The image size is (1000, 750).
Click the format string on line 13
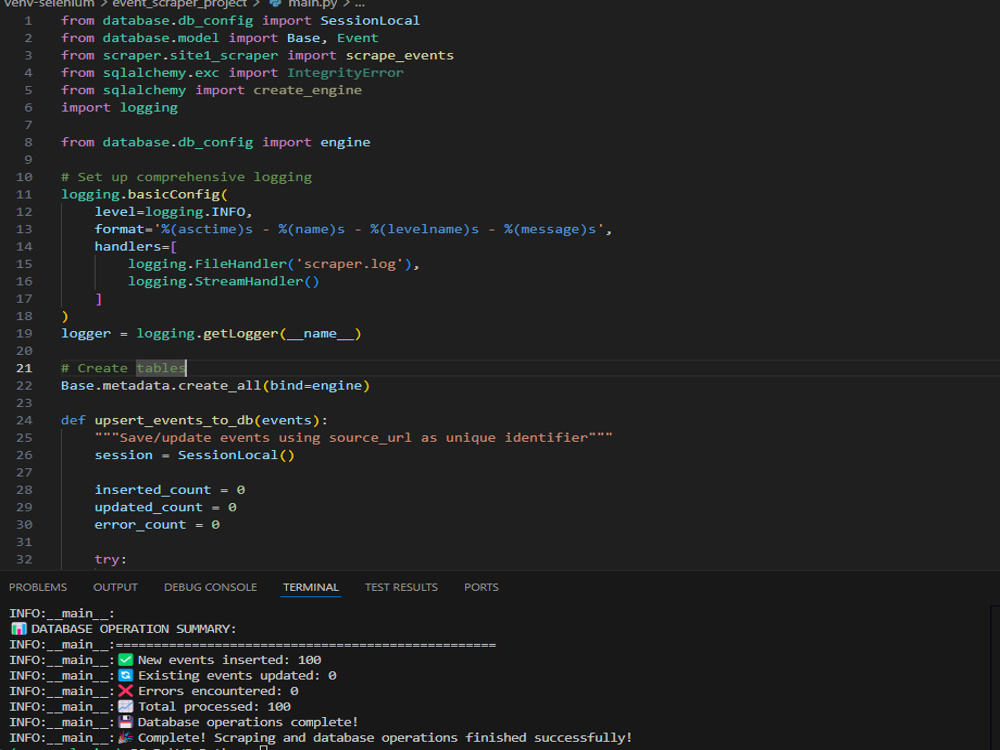pyautogui.click(x=379, y=229)
